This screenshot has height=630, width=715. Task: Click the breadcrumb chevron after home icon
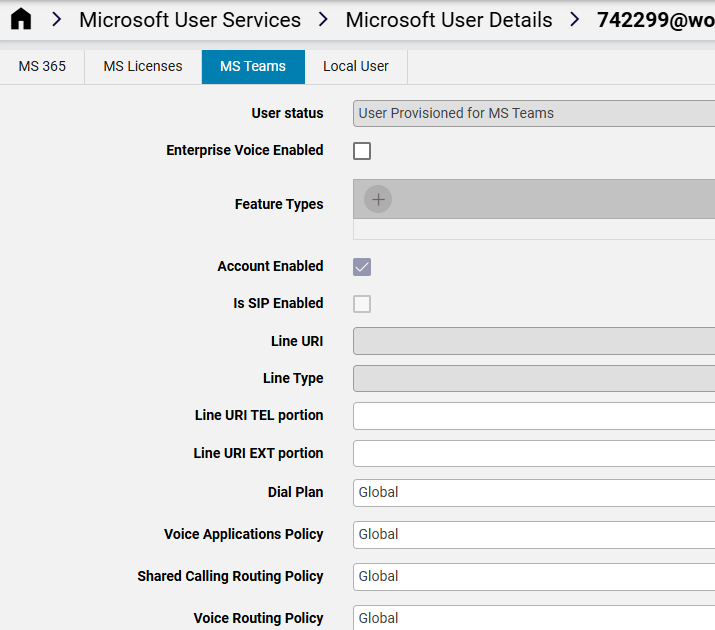57,20
